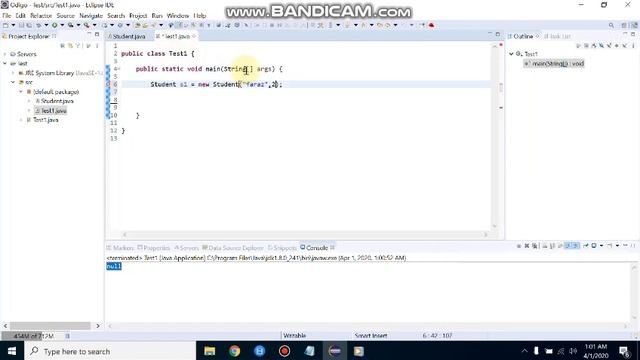Open the New file dropdown arrow

(13, 25)
